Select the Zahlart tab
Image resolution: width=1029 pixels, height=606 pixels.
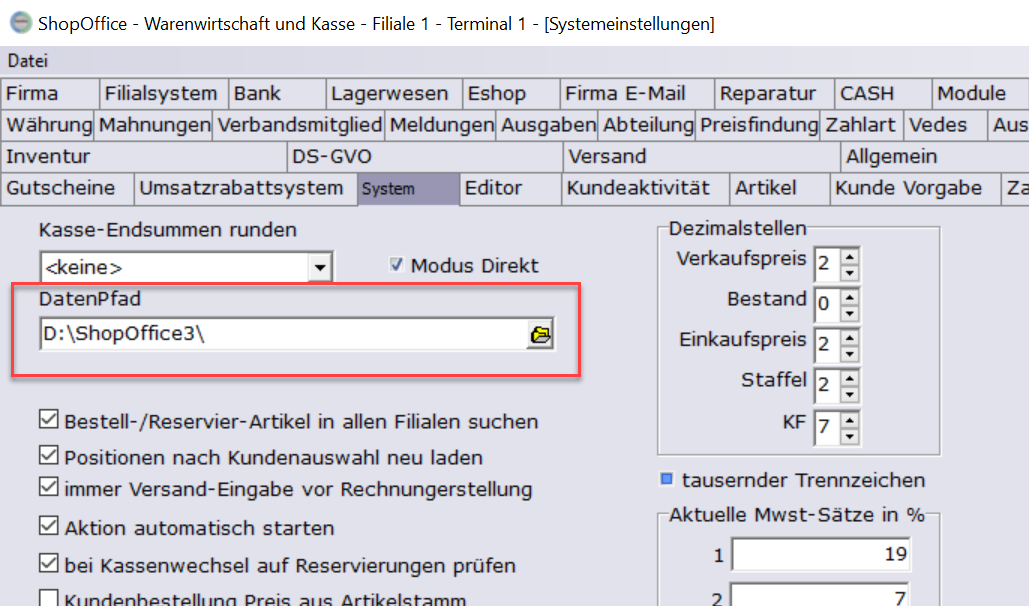point(862,125)
